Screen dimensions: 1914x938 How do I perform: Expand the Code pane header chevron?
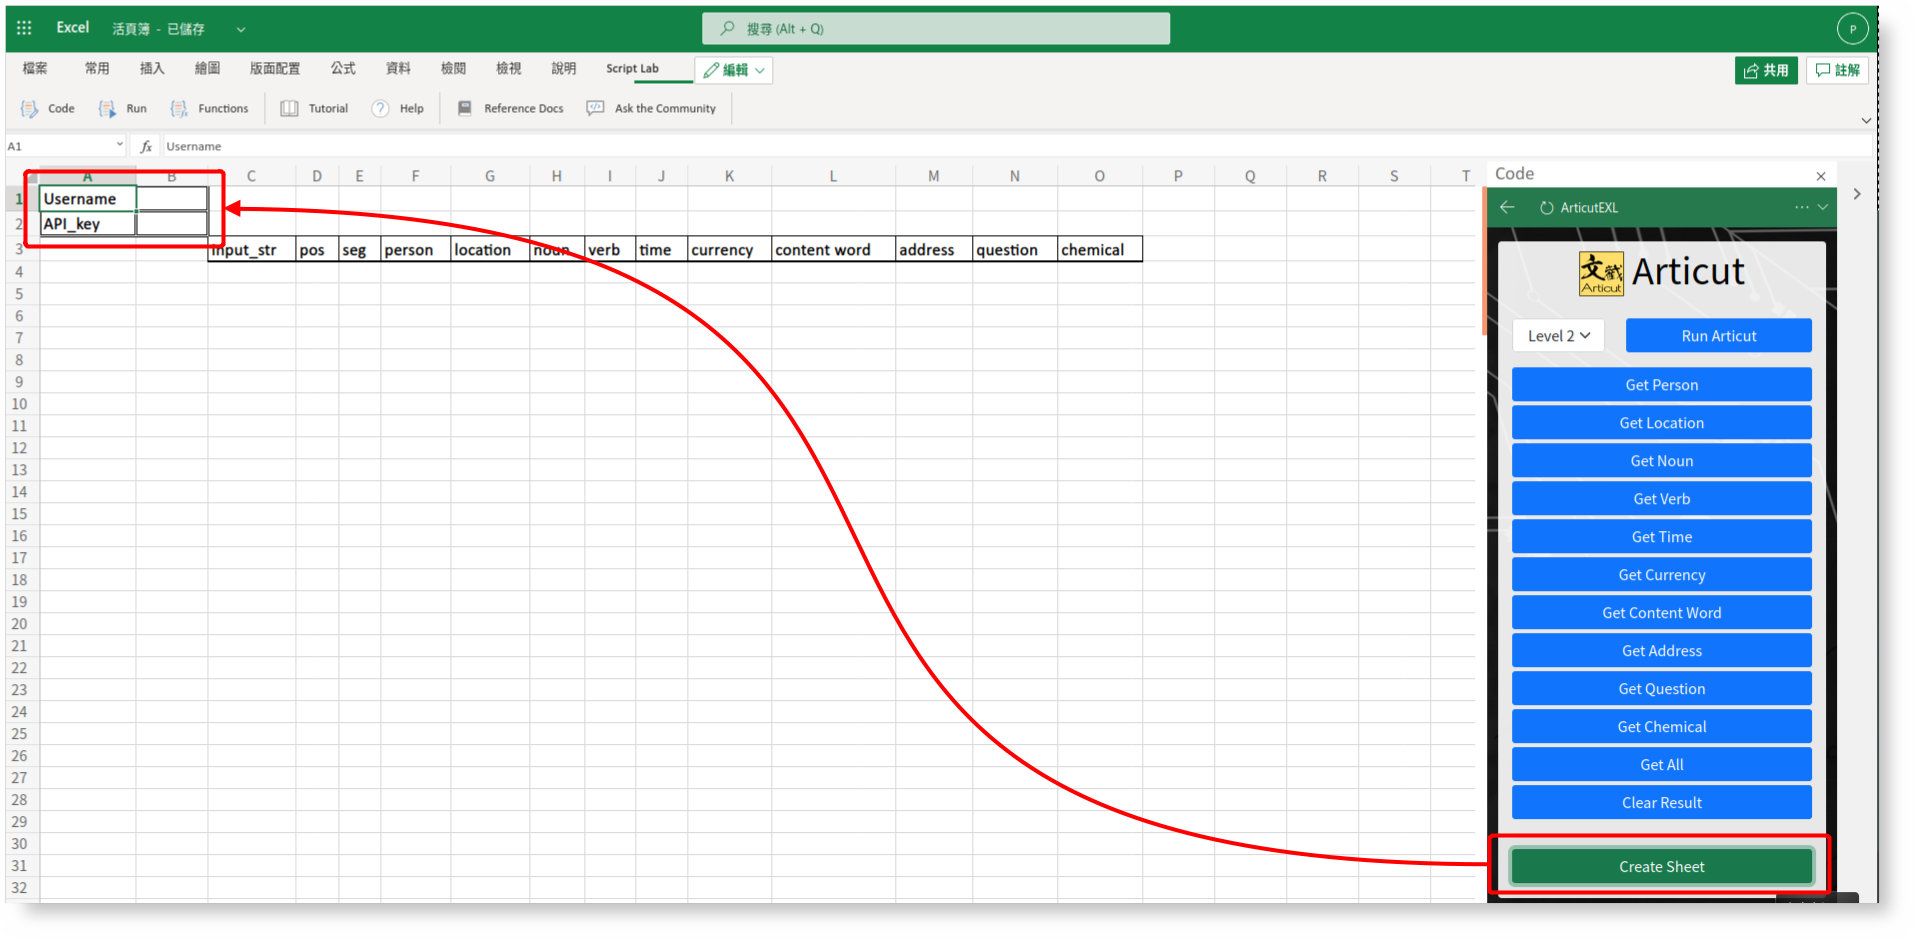[1823, 207]
